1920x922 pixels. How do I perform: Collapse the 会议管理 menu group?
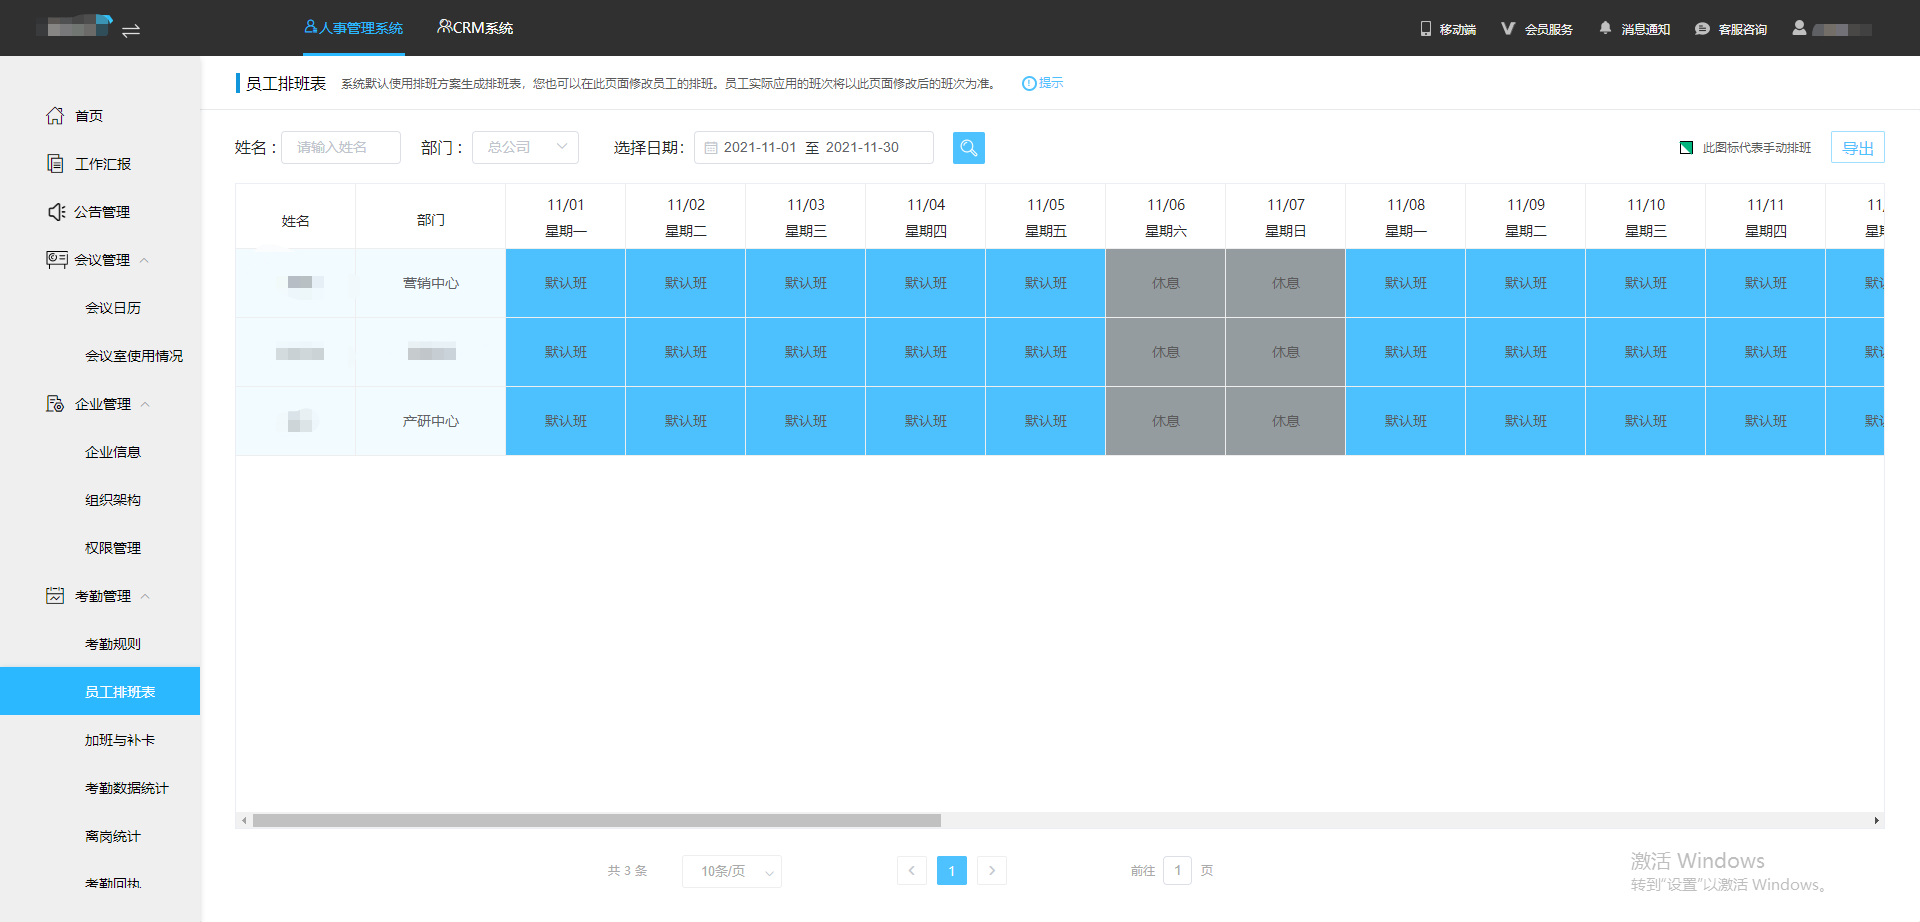tap(144, 260)
